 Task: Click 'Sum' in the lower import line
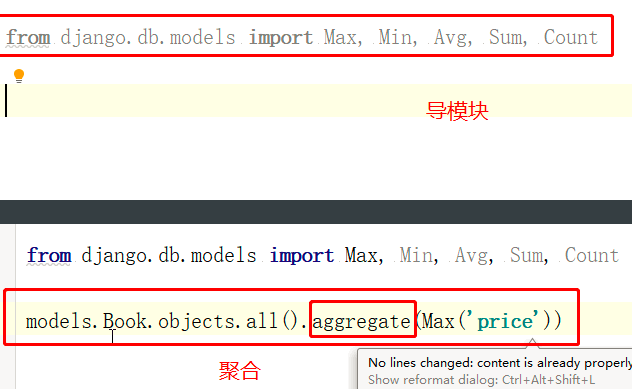(527, 256)
